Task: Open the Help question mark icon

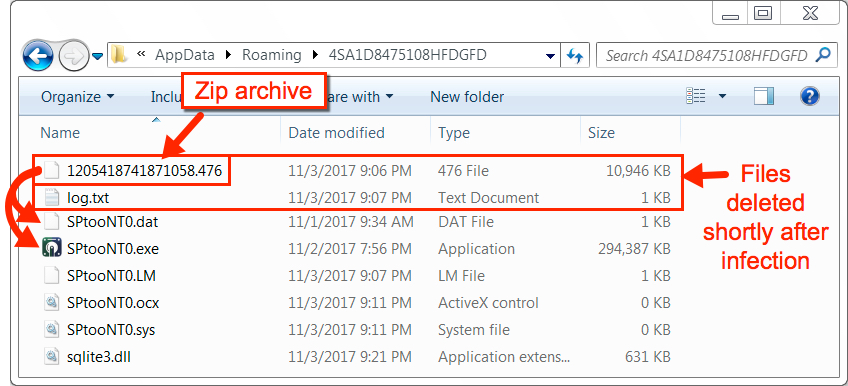Action: coord(809,97)
